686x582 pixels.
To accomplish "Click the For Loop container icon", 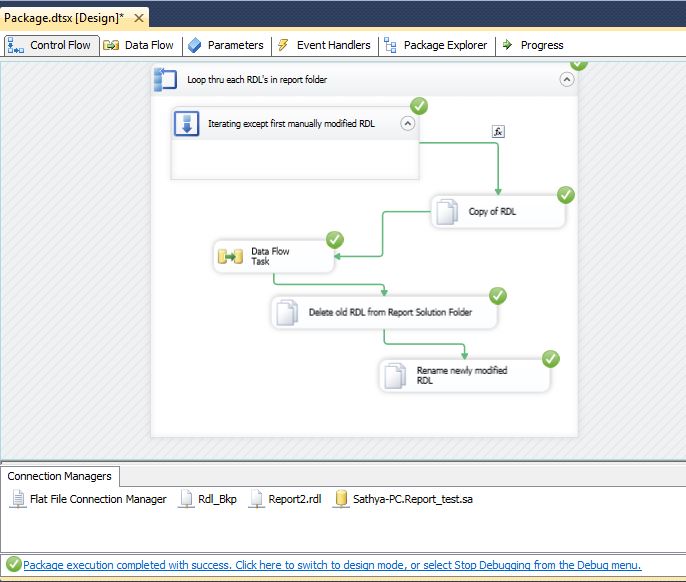I will pyautogui.click(x=186, y=124).
